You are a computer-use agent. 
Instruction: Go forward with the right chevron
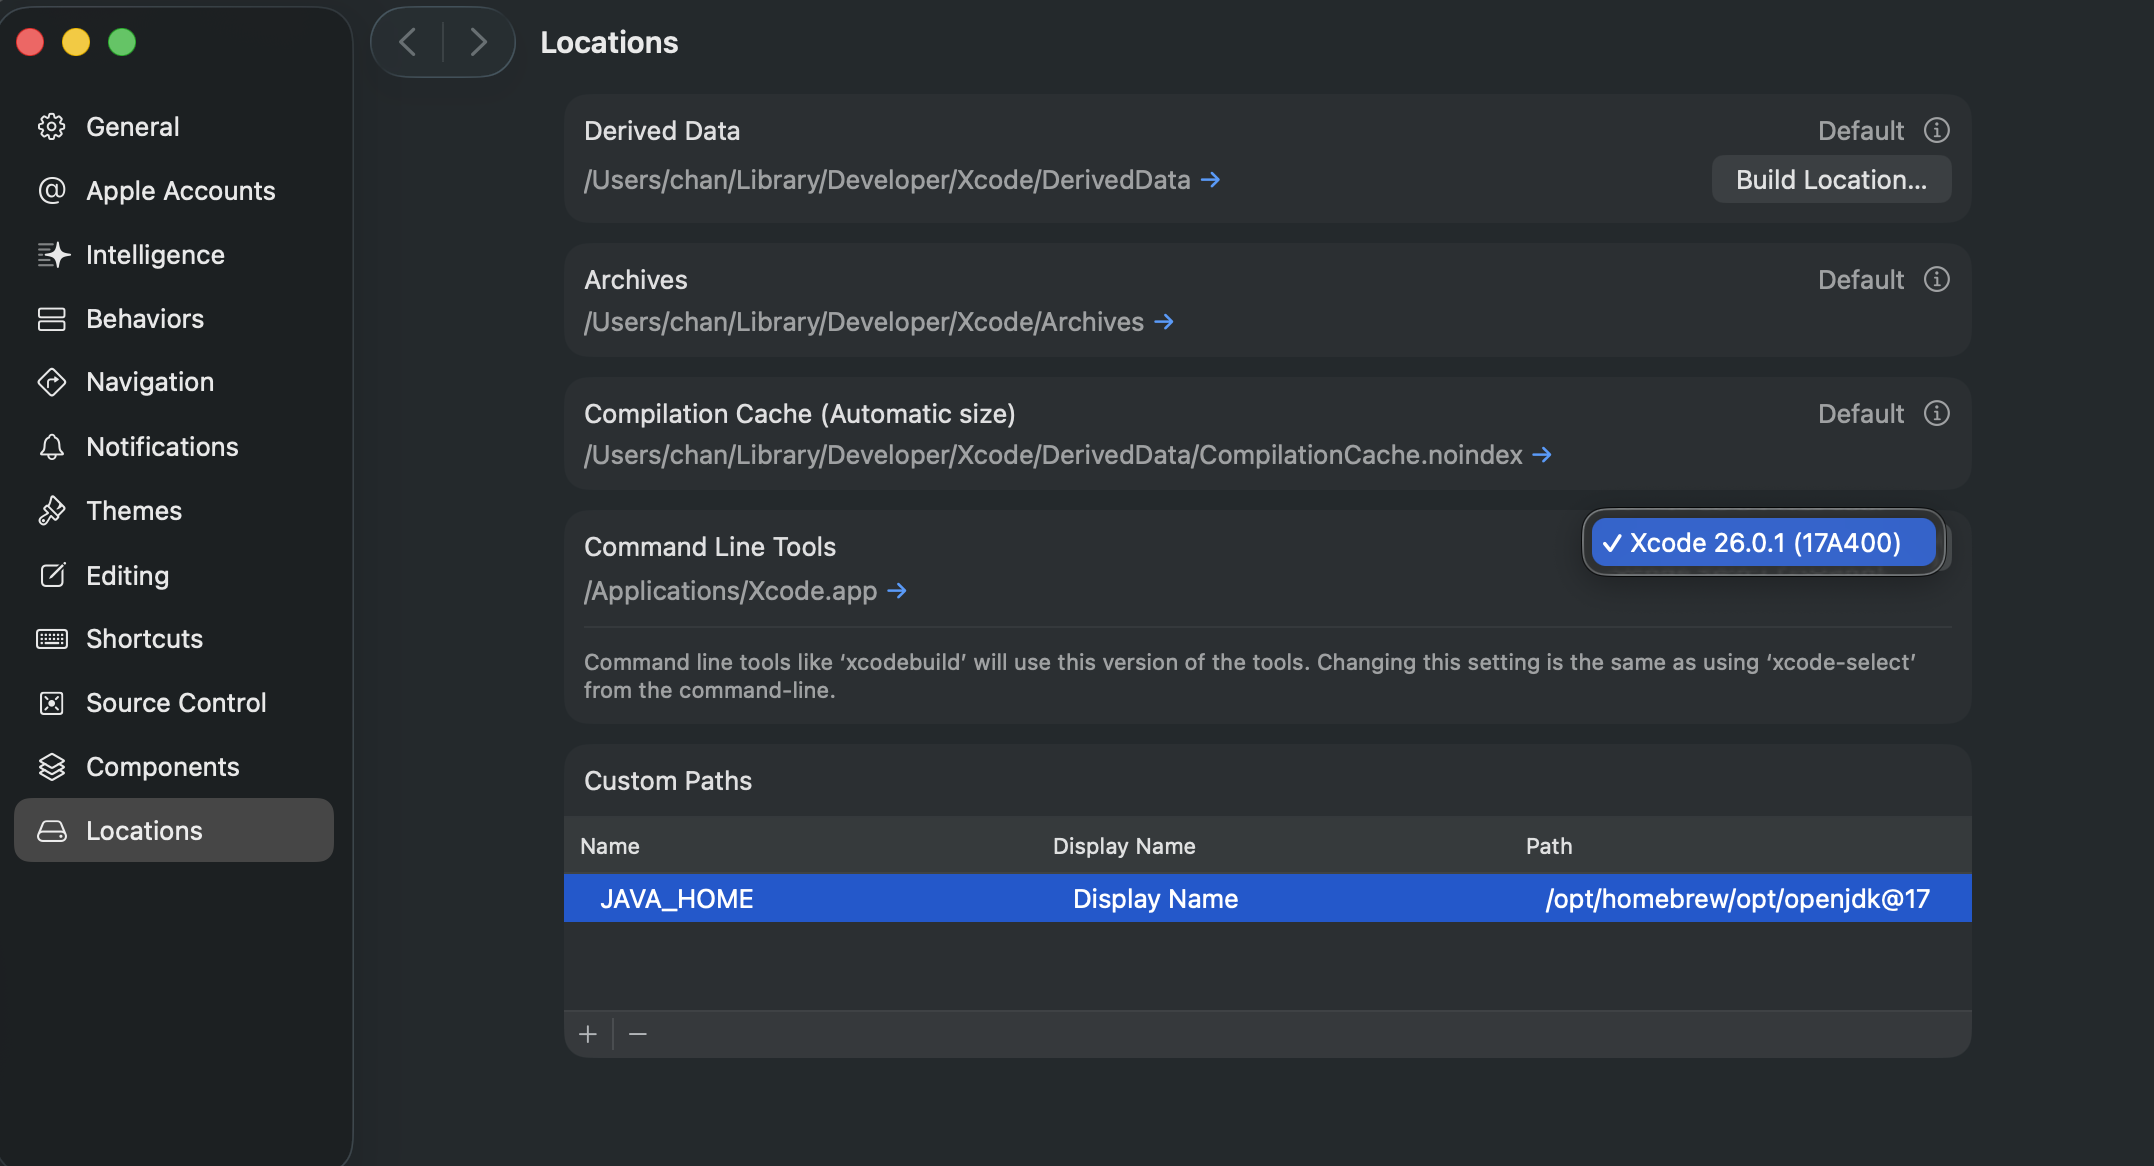(x=478, y=42)
